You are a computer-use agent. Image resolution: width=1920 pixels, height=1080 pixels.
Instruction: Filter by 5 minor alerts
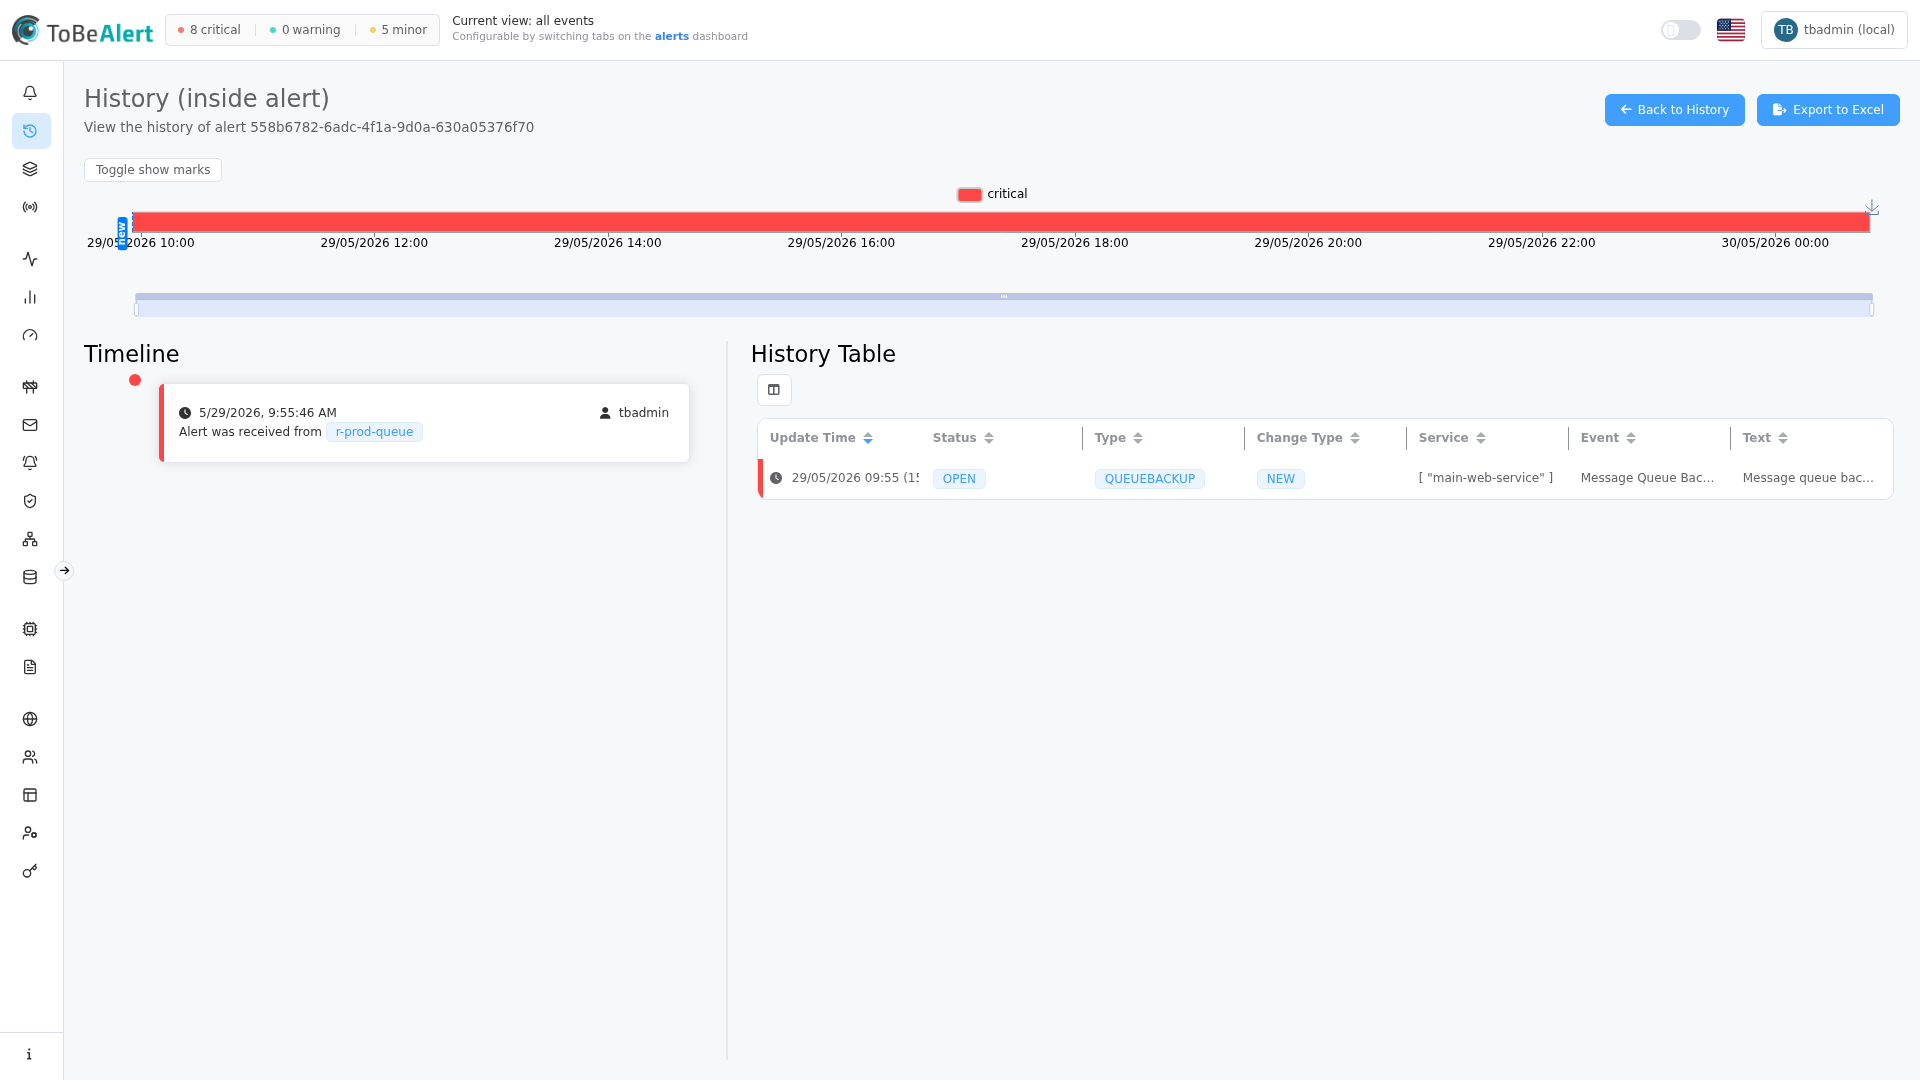click(x=398, y=30)
